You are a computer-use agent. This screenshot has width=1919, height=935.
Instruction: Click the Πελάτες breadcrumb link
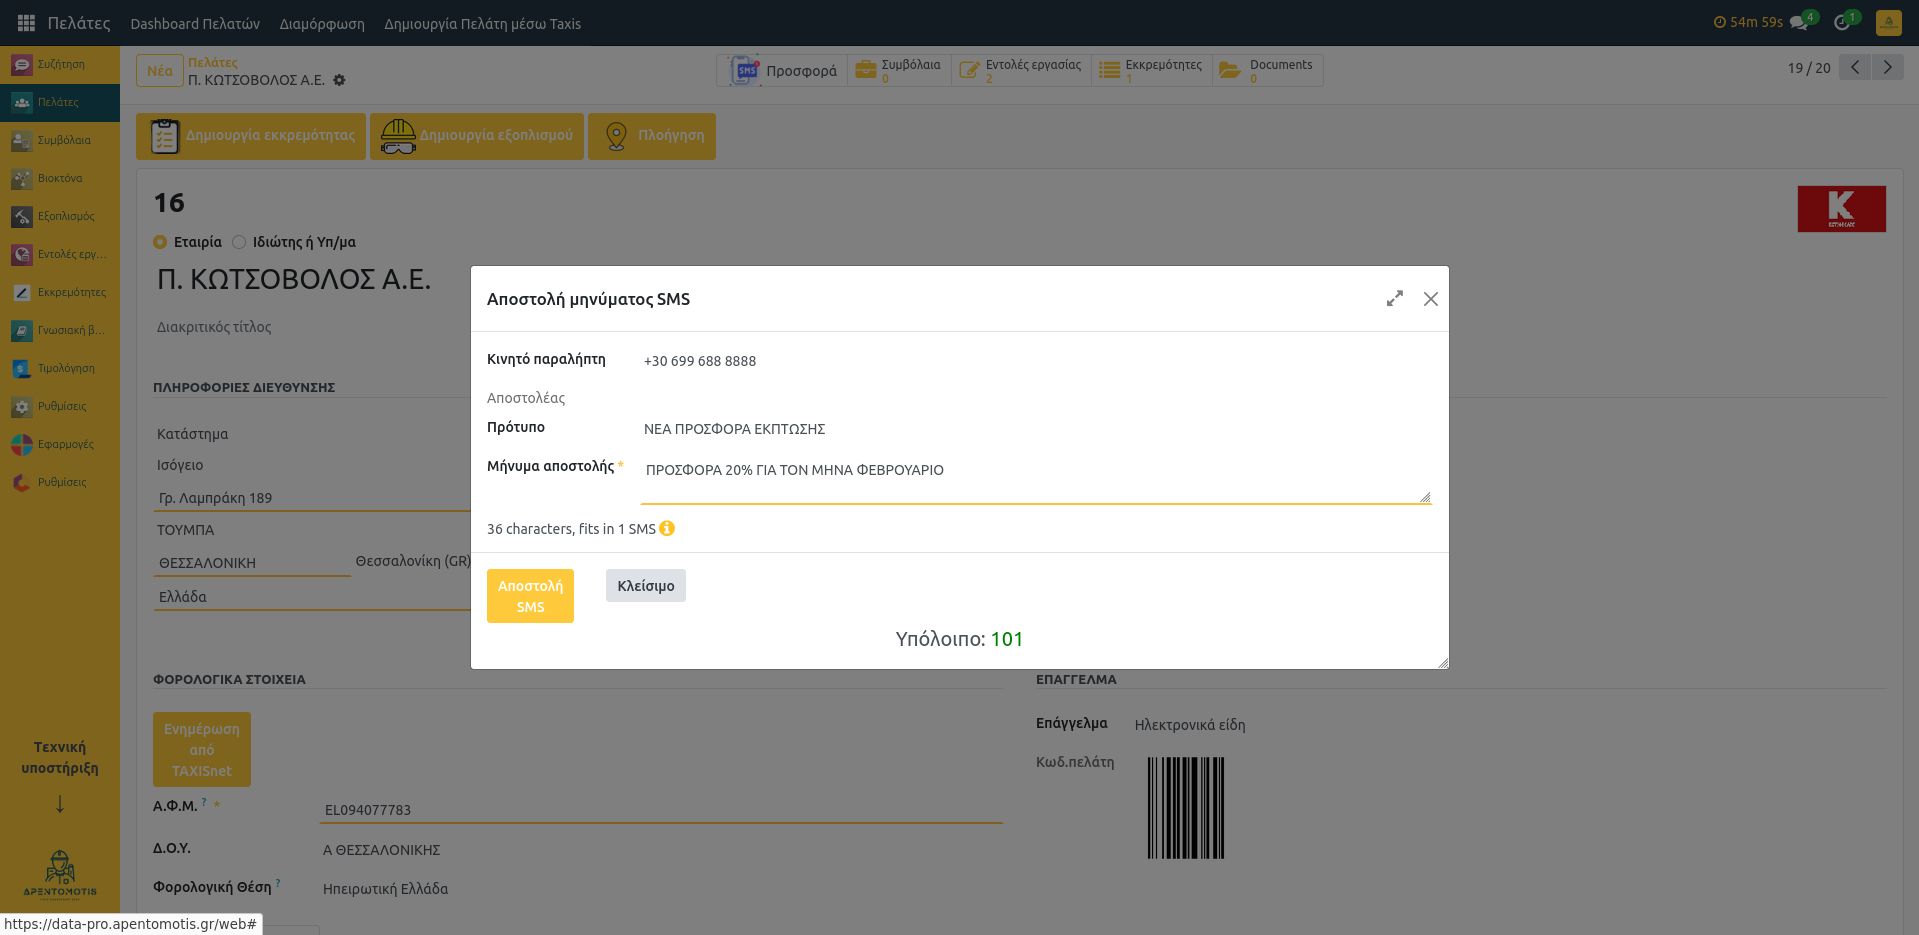click(213, 62)
